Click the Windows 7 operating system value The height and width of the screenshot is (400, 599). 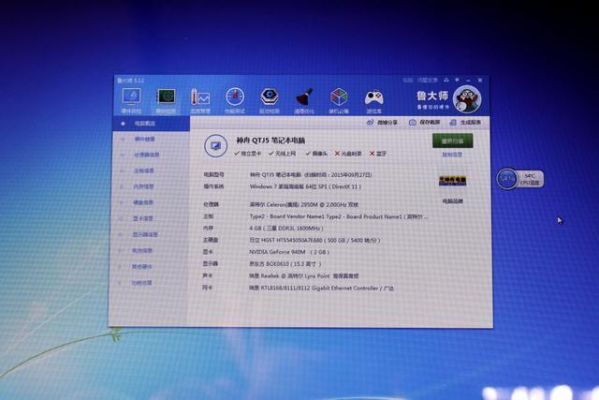click(x=305, y=187)
